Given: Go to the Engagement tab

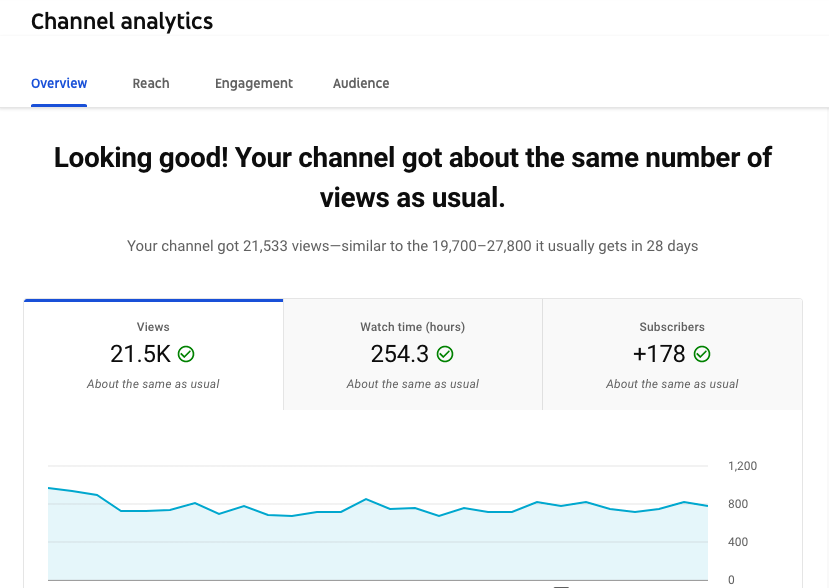Looking at the screenshot, I should coord(254,83).
